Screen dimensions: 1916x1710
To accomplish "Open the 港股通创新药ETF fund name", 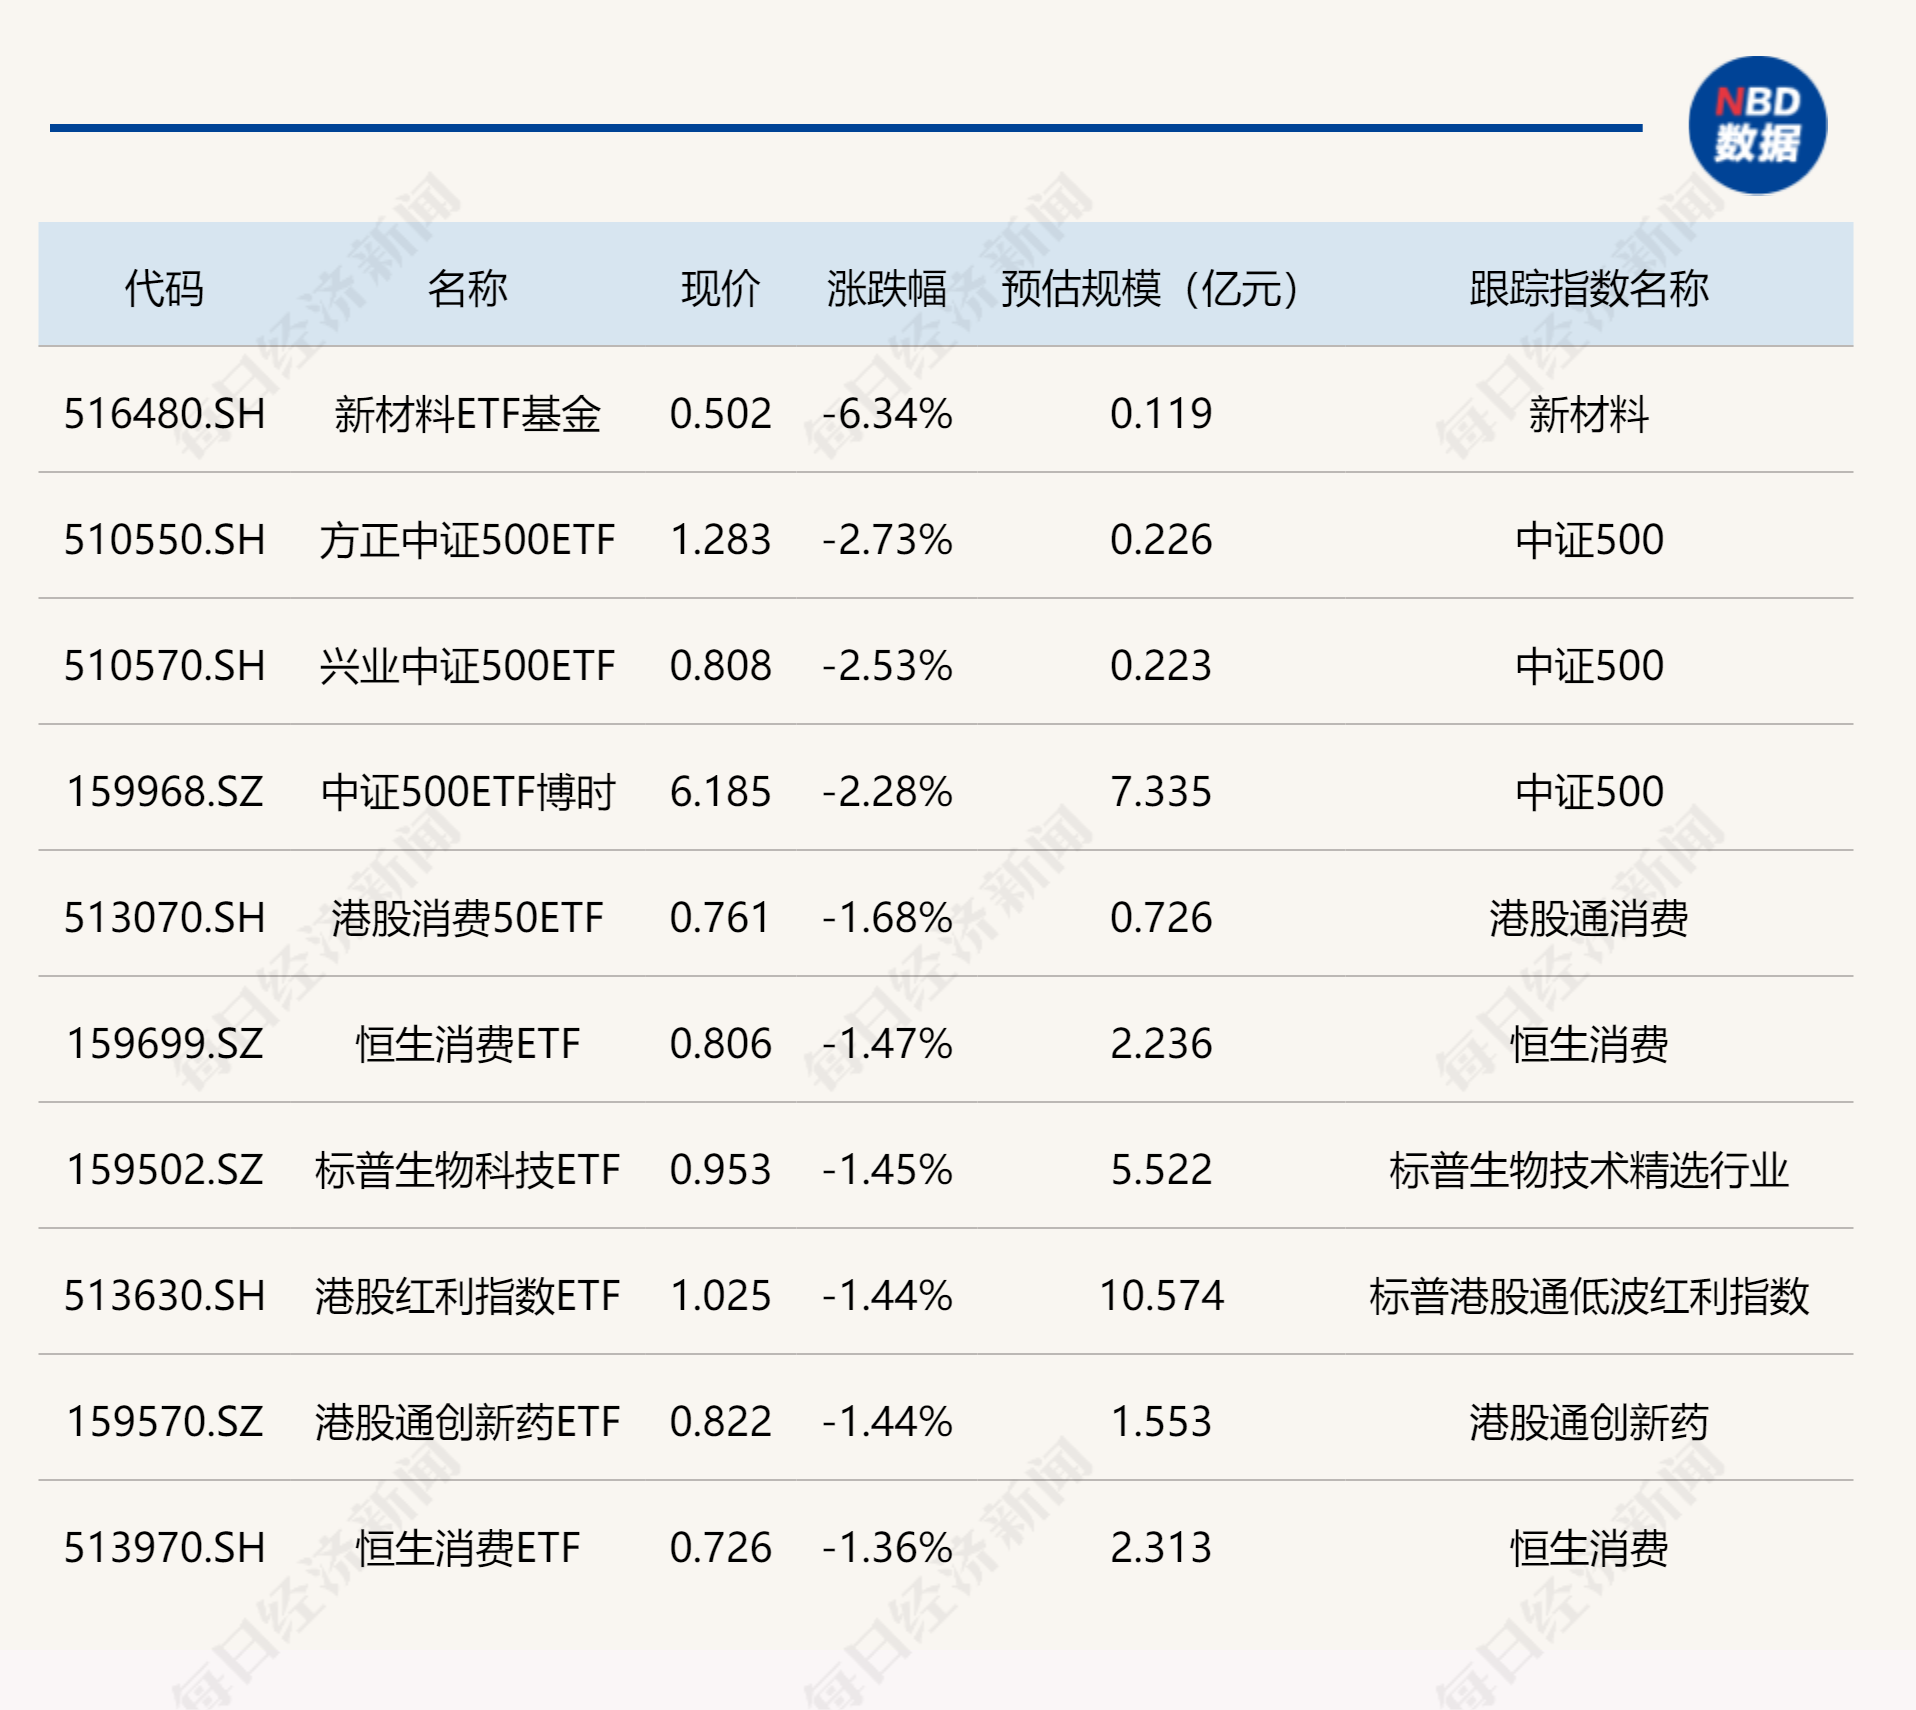I will 467,1422.
